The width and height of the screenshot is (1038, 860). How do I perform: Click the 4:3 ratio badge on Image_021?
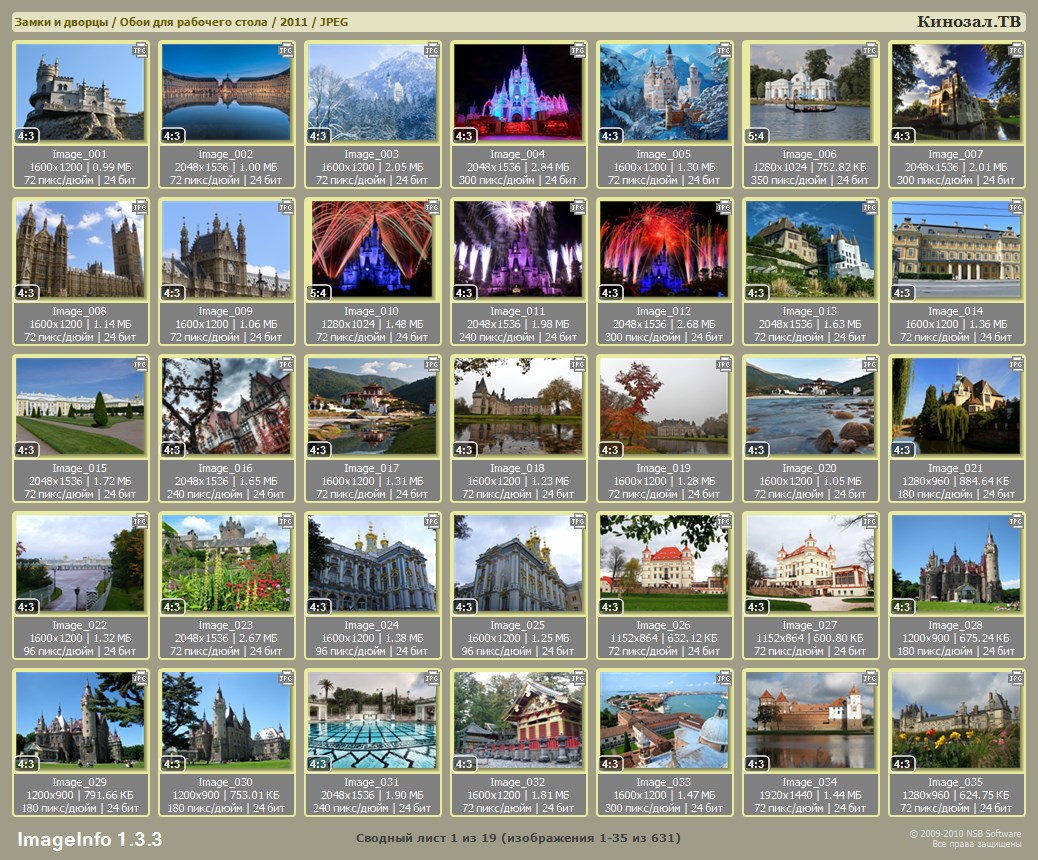(903, 450)
